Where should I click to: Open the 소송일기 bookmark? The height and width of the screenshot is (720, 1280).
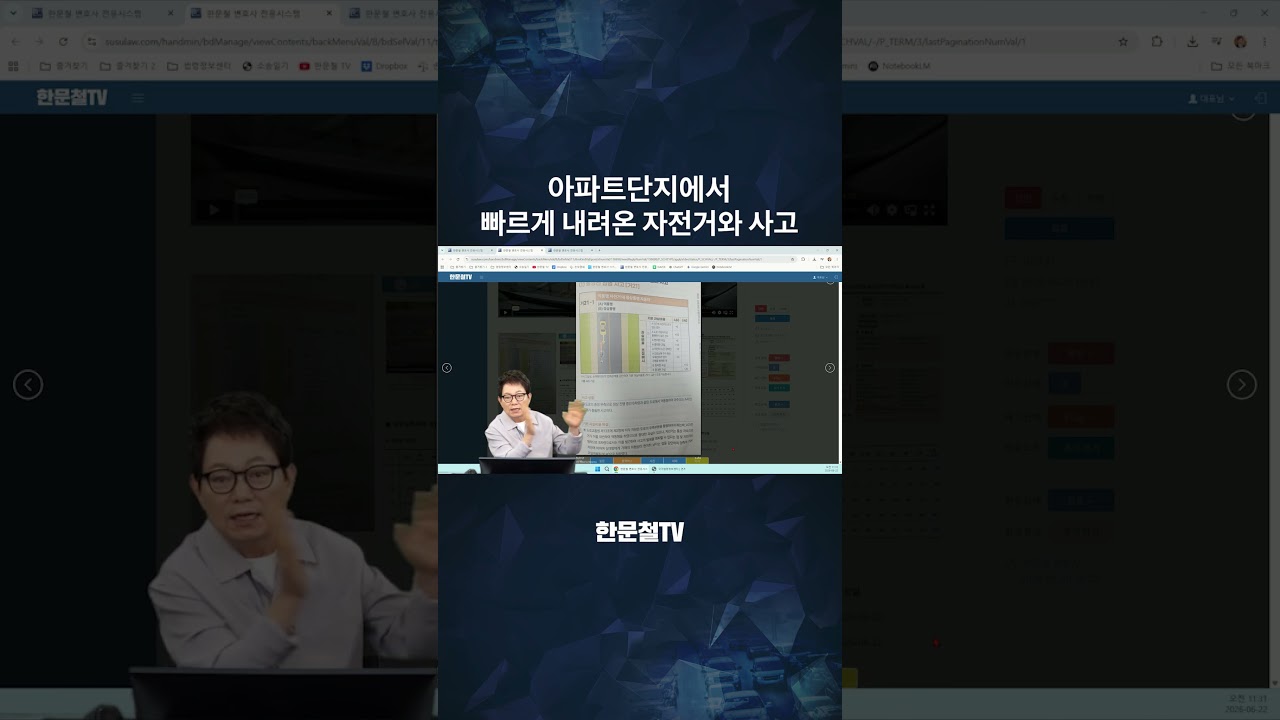265,66
